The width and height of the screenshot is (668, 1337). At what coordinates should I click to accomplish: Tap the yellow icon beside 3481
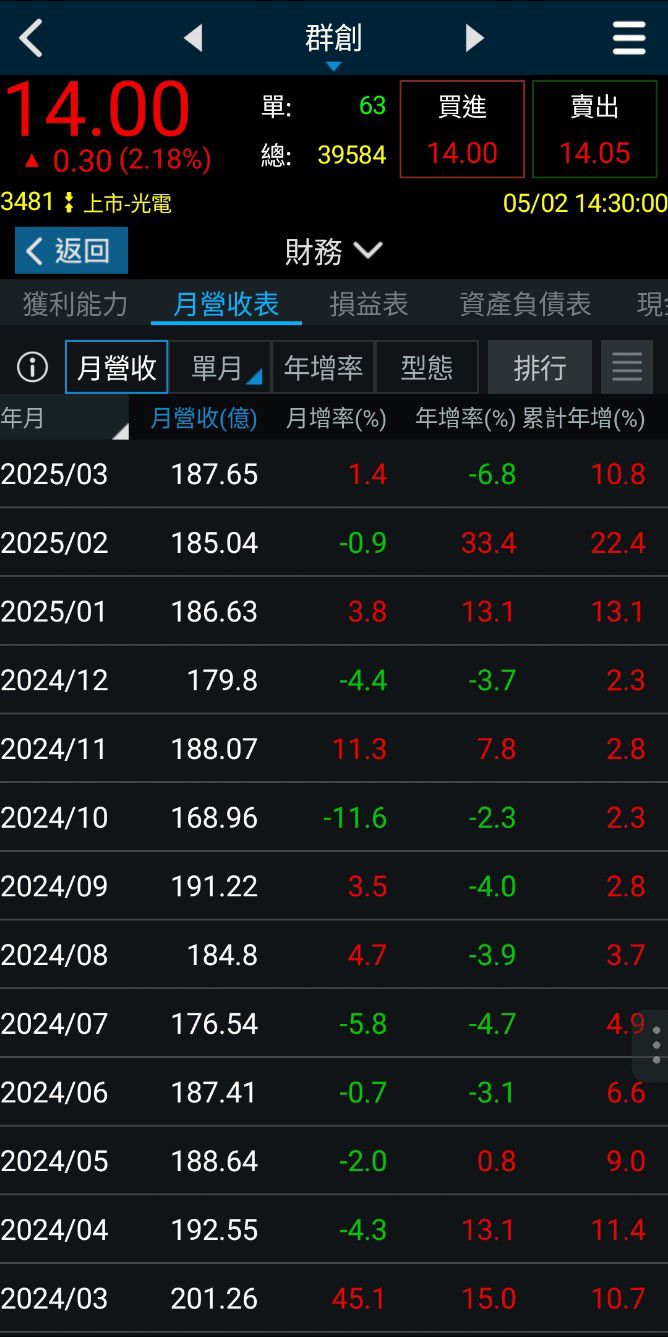pos(69,203)
